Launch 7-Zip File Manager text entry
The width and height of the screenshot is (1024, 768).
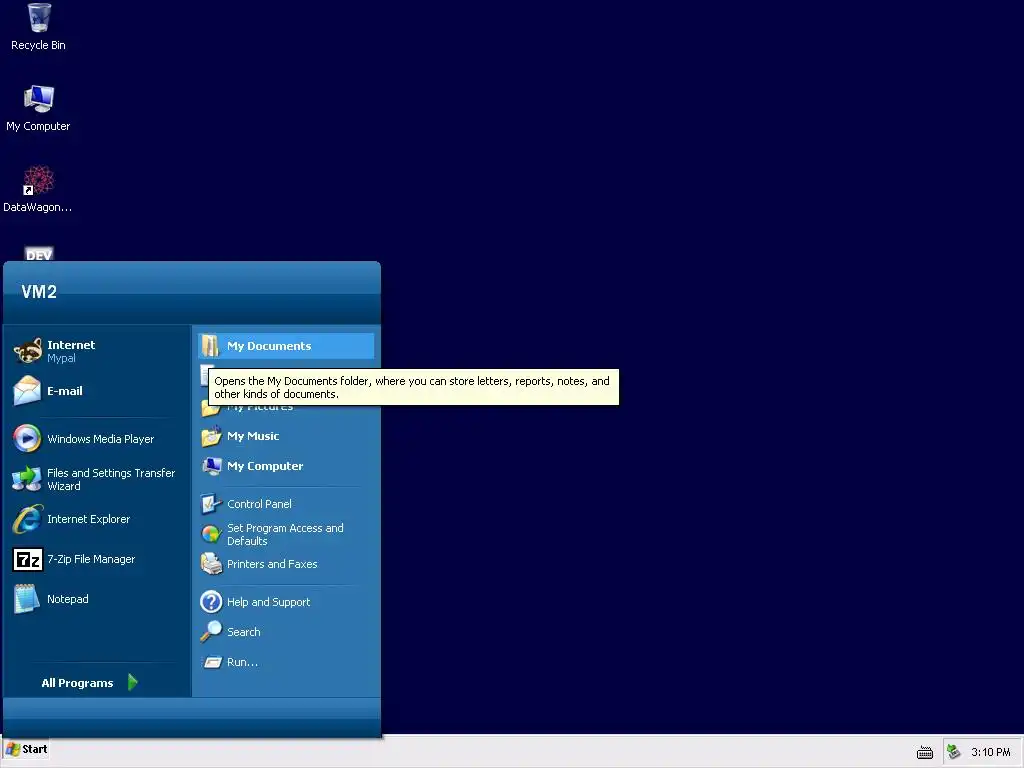click(x=91, y=559)
